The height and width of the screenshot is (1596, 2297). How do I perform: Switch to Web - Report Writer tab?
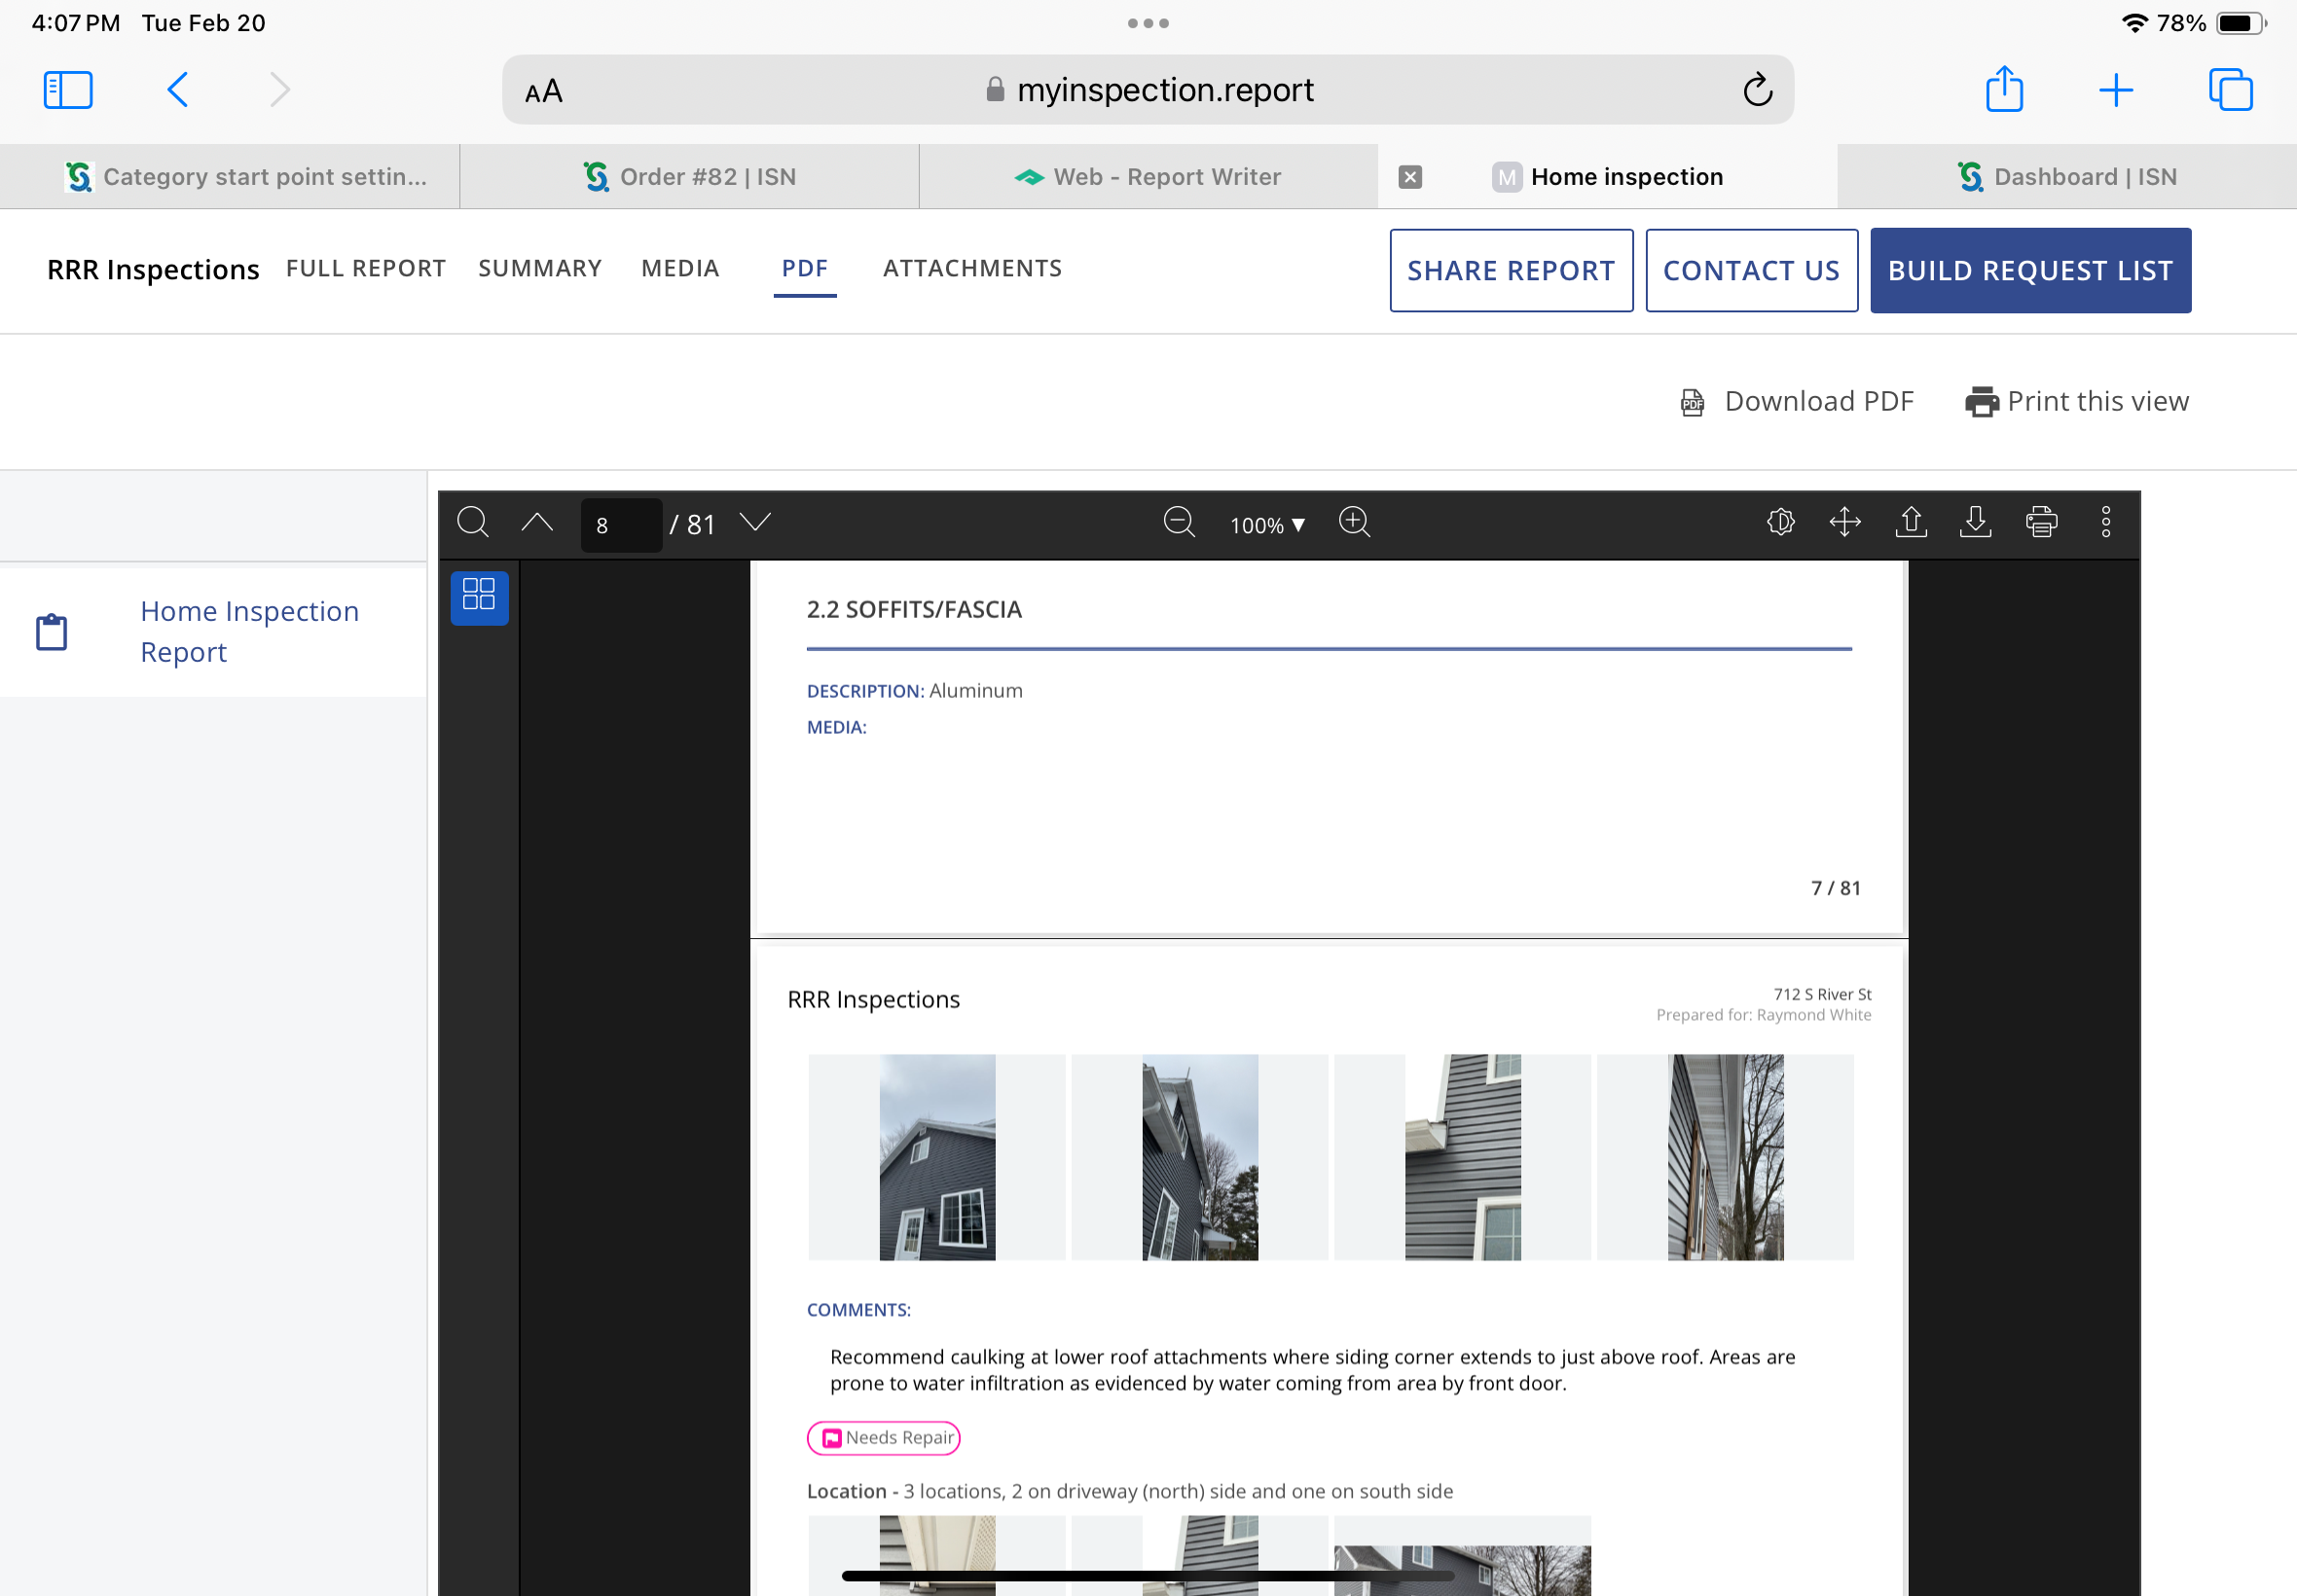pyautogui.click(x=1148, y=177)
